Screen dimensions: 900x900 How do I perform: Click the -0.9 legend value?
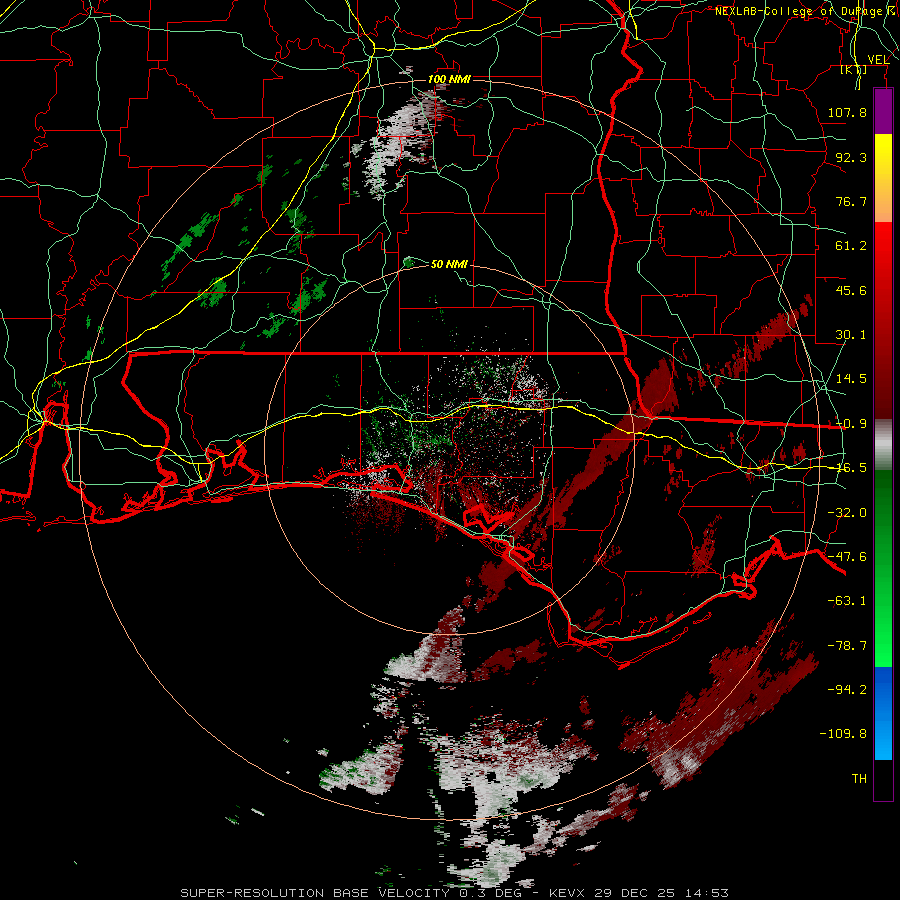851,423
